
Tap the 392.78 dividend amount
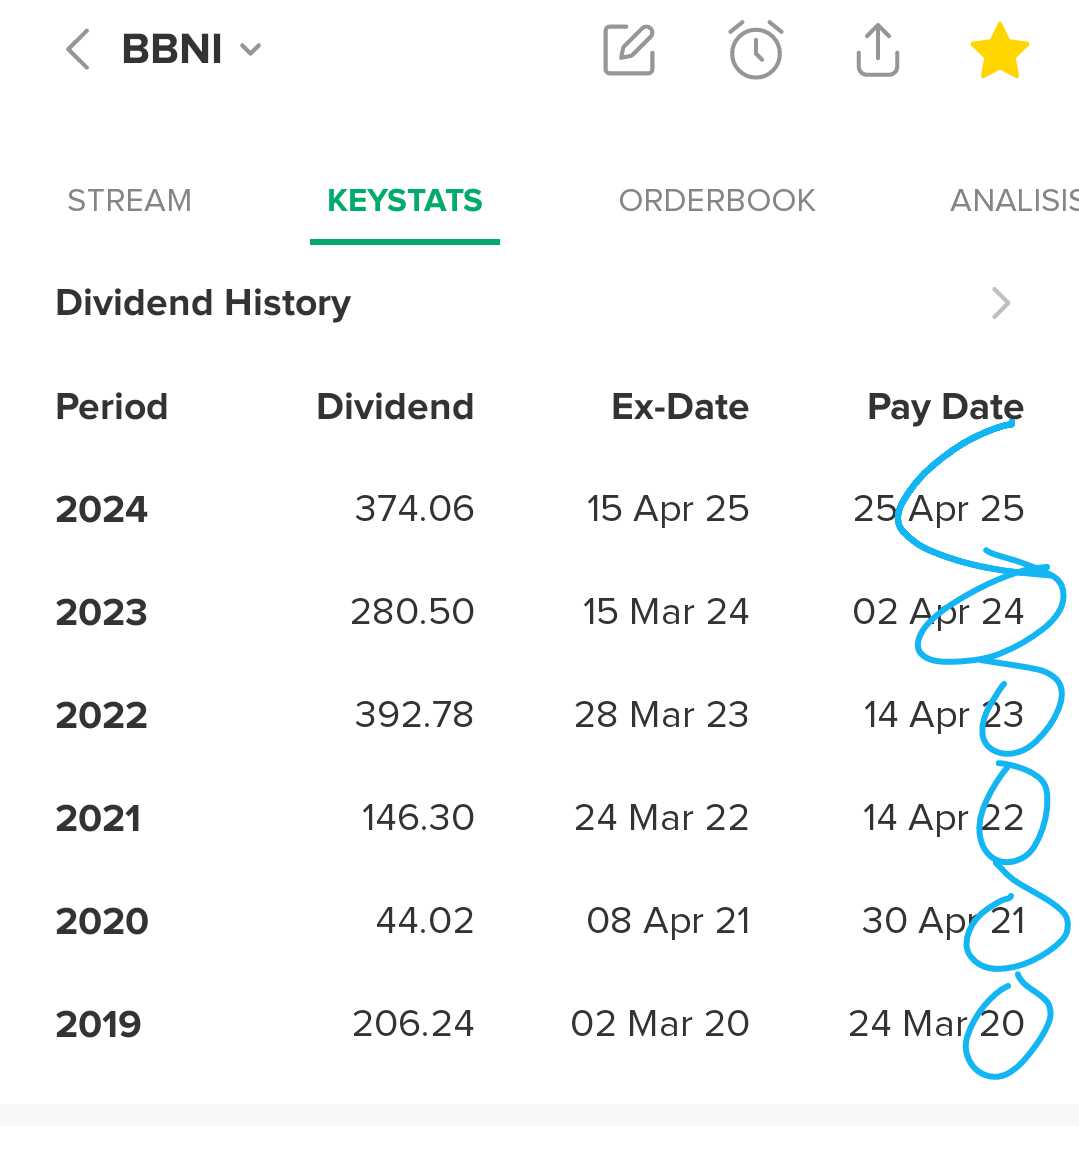414,715
